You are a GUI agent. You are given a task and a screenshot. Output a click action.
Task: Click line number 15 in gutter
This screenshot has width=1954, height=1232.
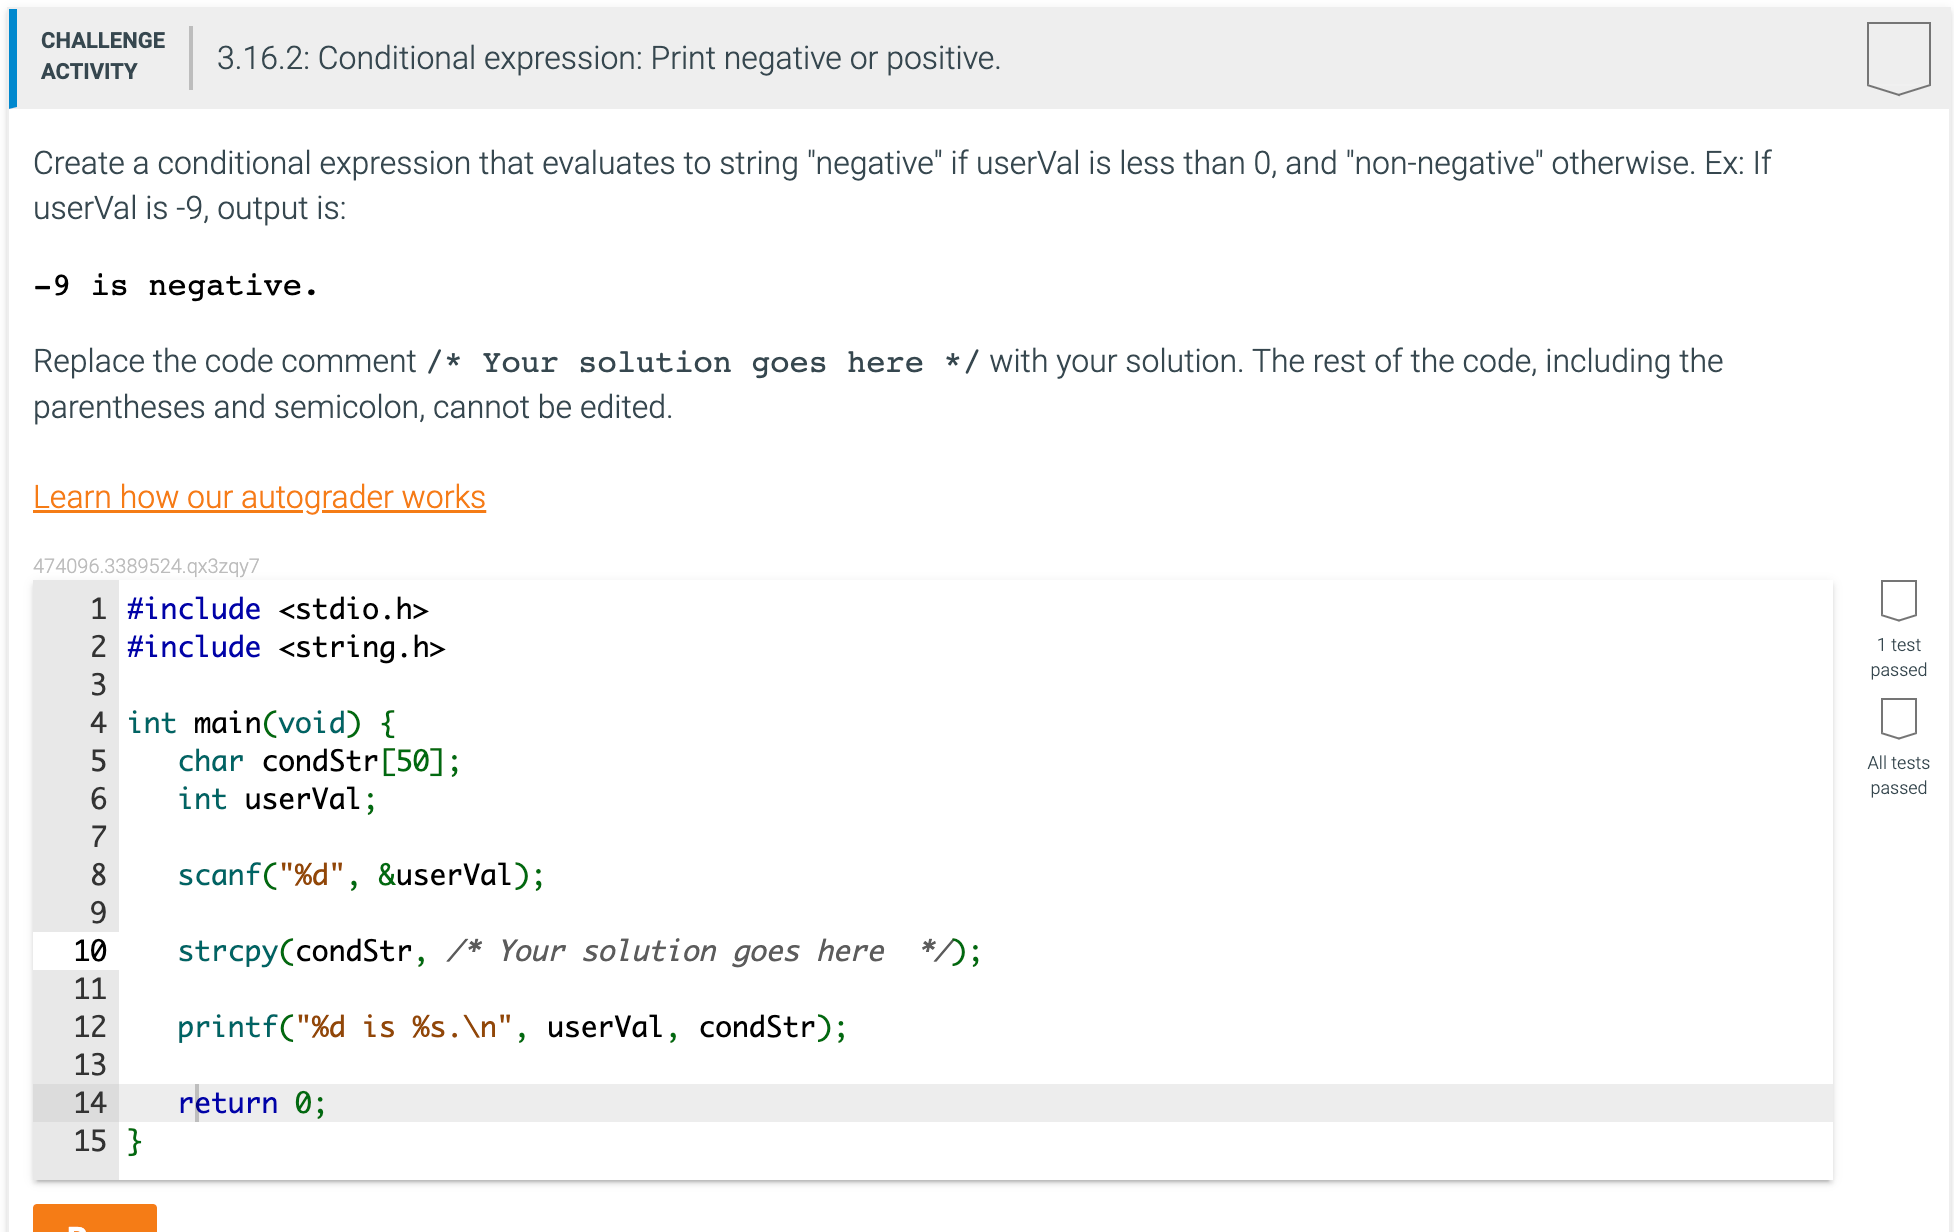pos(90,1141)
